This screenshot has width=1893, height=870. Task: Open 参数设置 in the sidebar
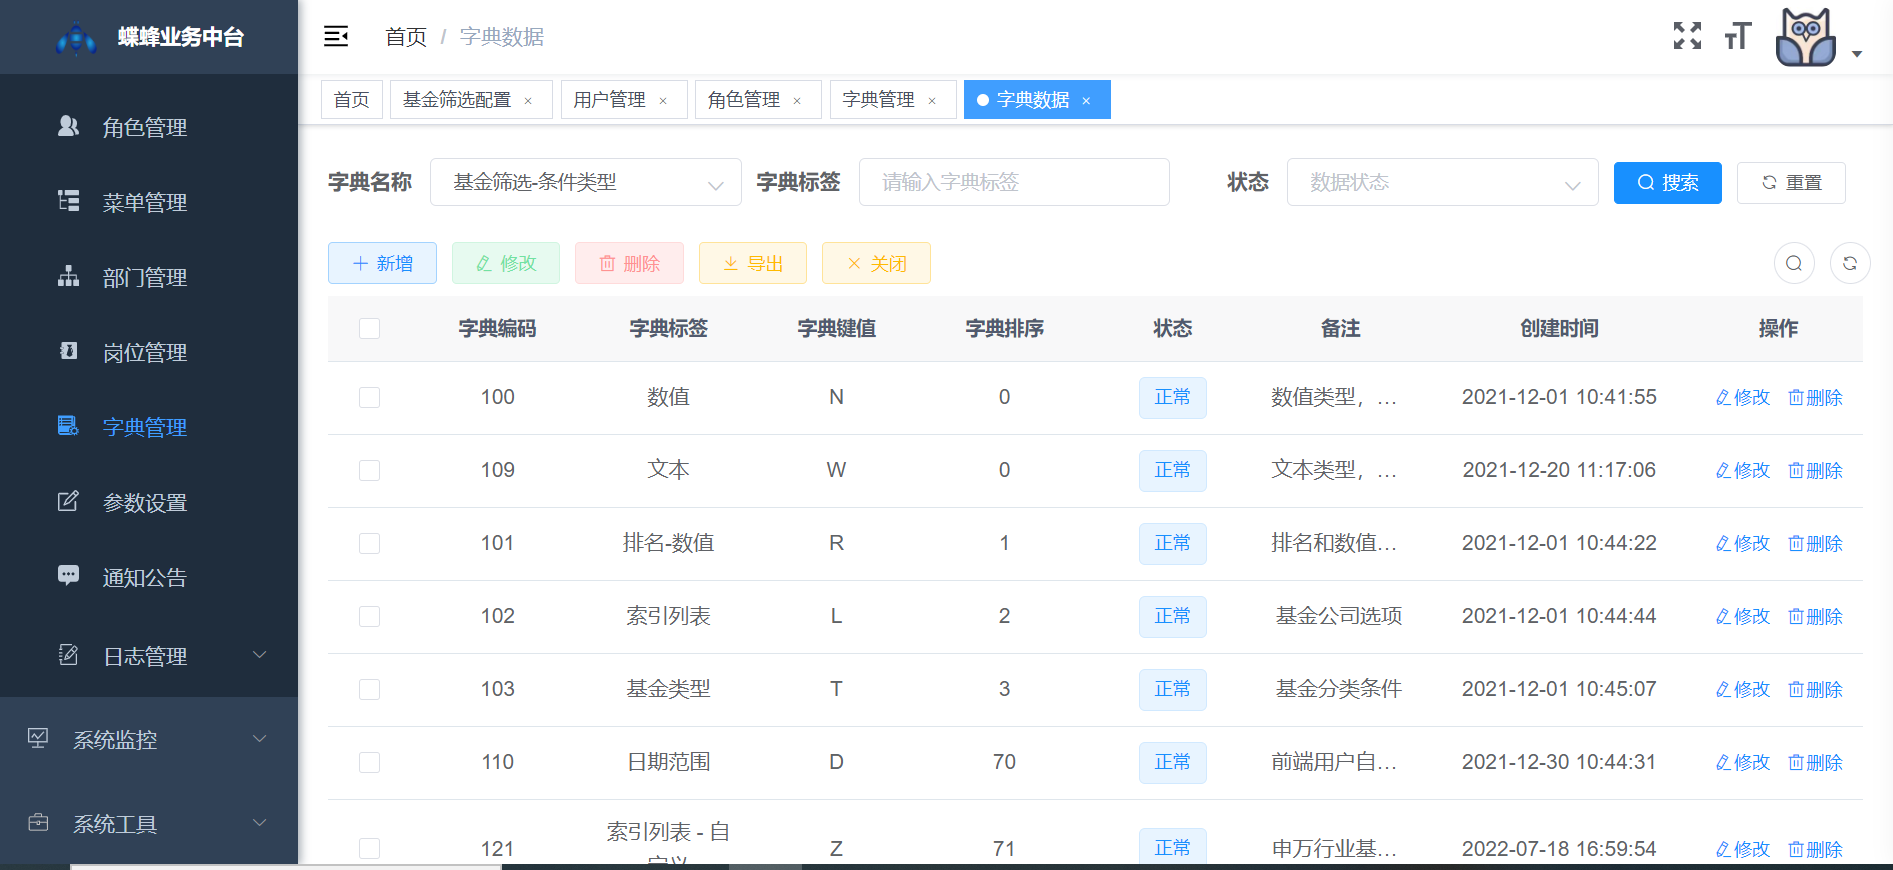tap(149, 502)
